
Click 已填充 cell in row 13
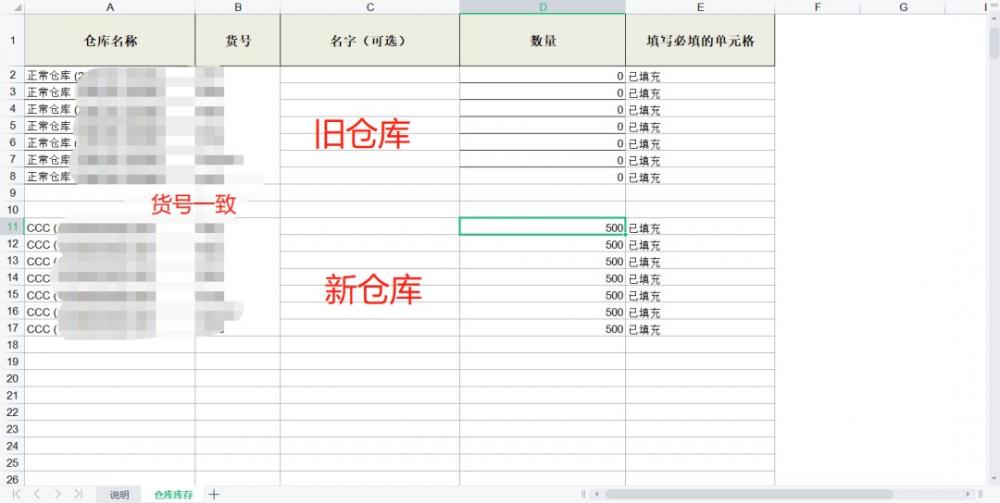coord(700,261)
